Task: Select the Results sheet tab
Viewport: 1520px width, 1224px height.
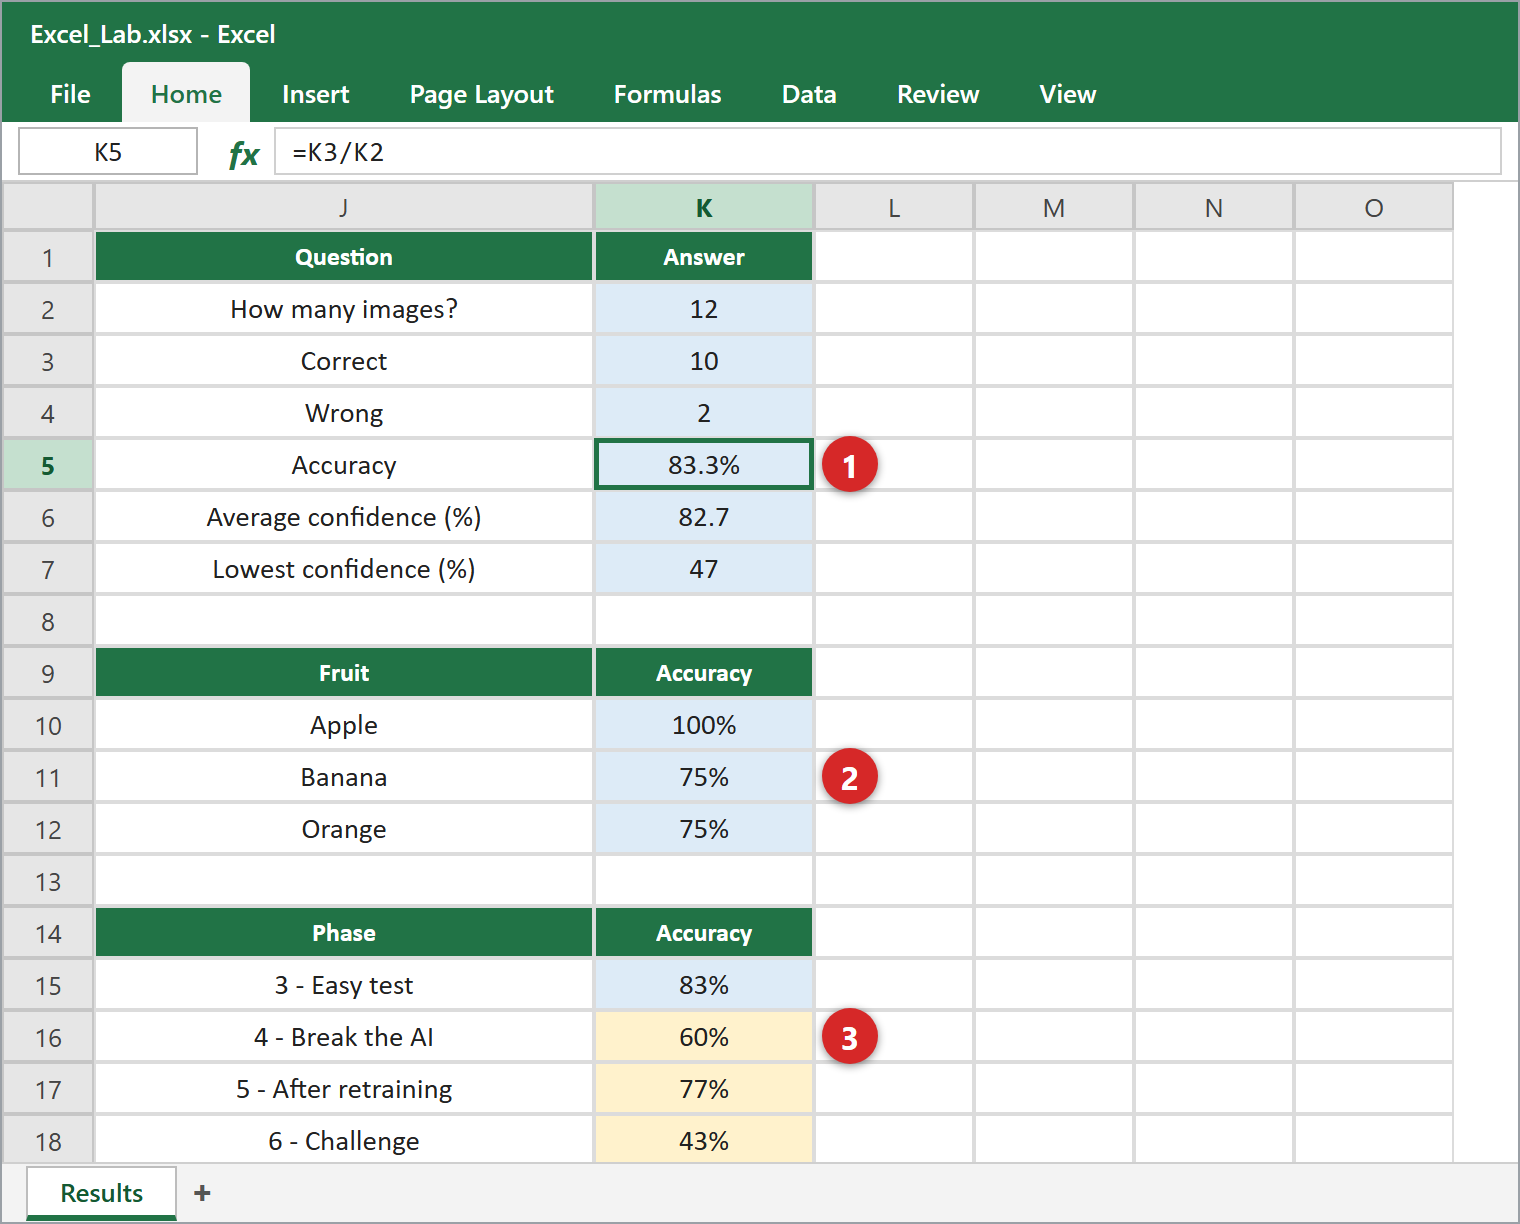Action: coord(102,1193)
